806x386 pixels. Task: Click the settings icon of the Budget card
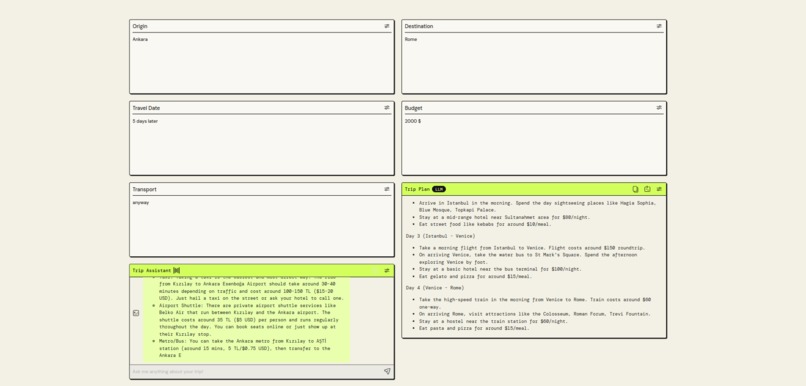[x=659, y=108]
